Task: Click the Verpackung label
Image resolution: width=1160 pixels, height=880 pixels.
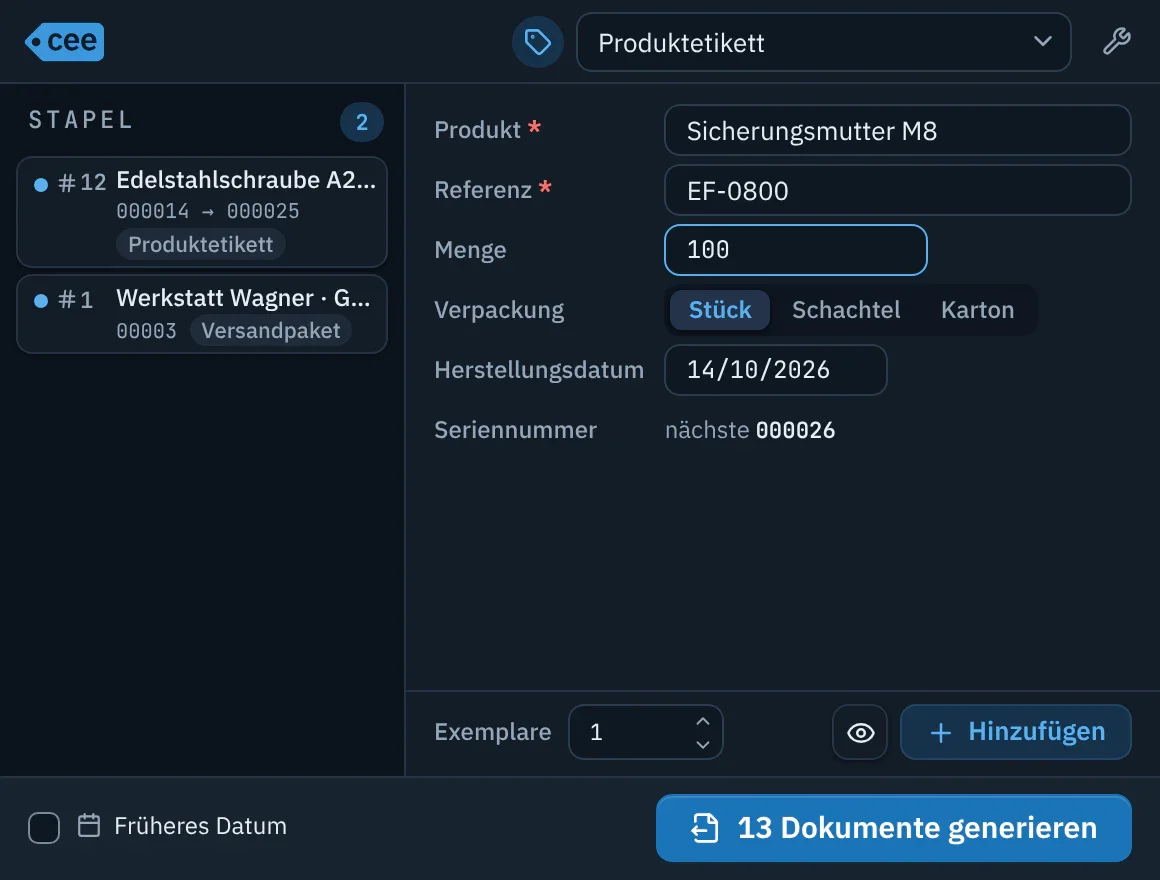Action: [499, 310]
